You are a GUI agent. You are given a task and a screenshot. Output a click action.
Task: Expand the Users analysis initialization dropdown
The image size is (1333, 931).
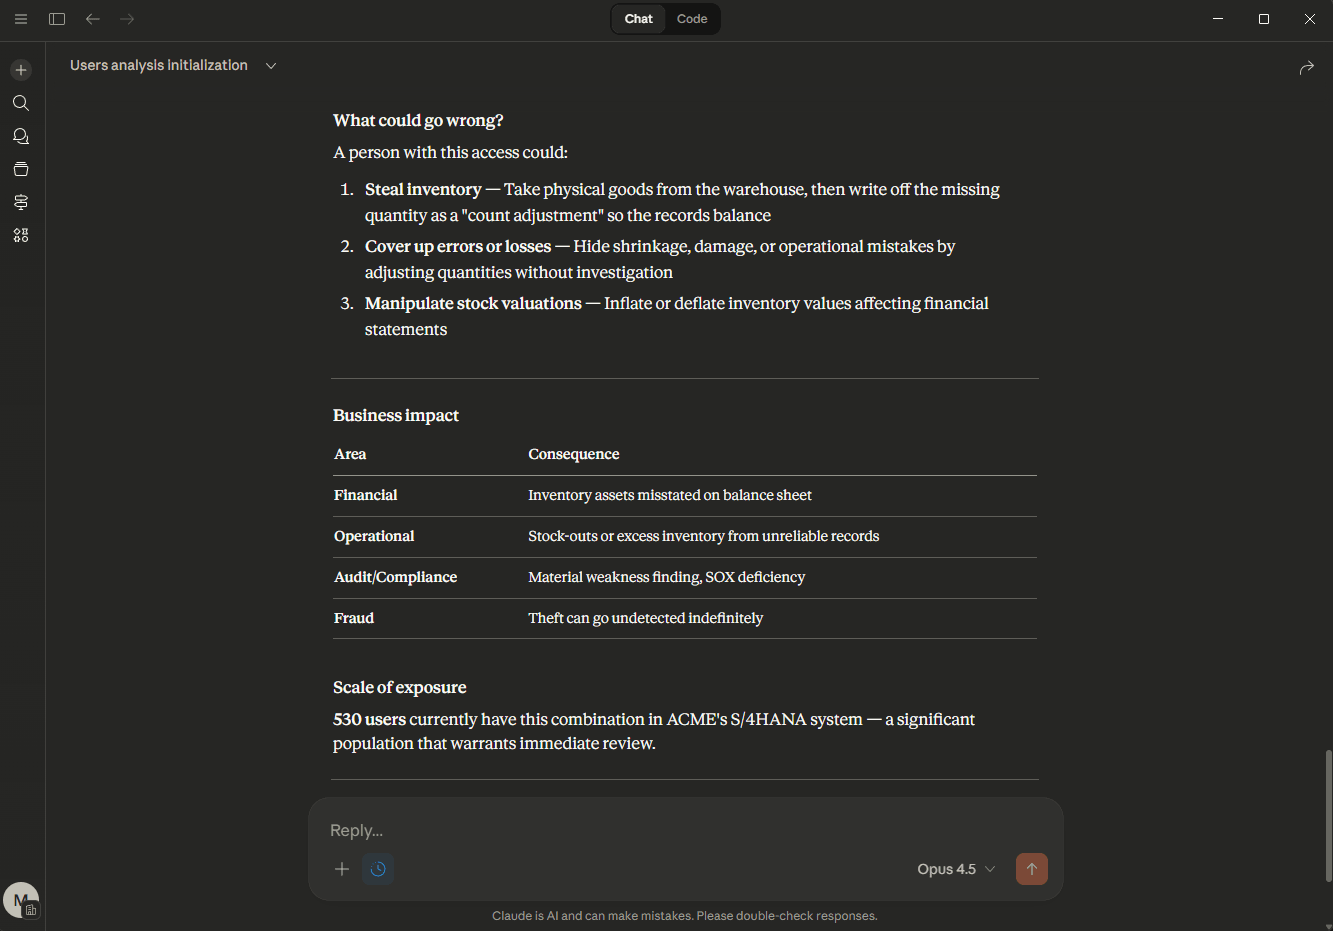coord(271,66)
